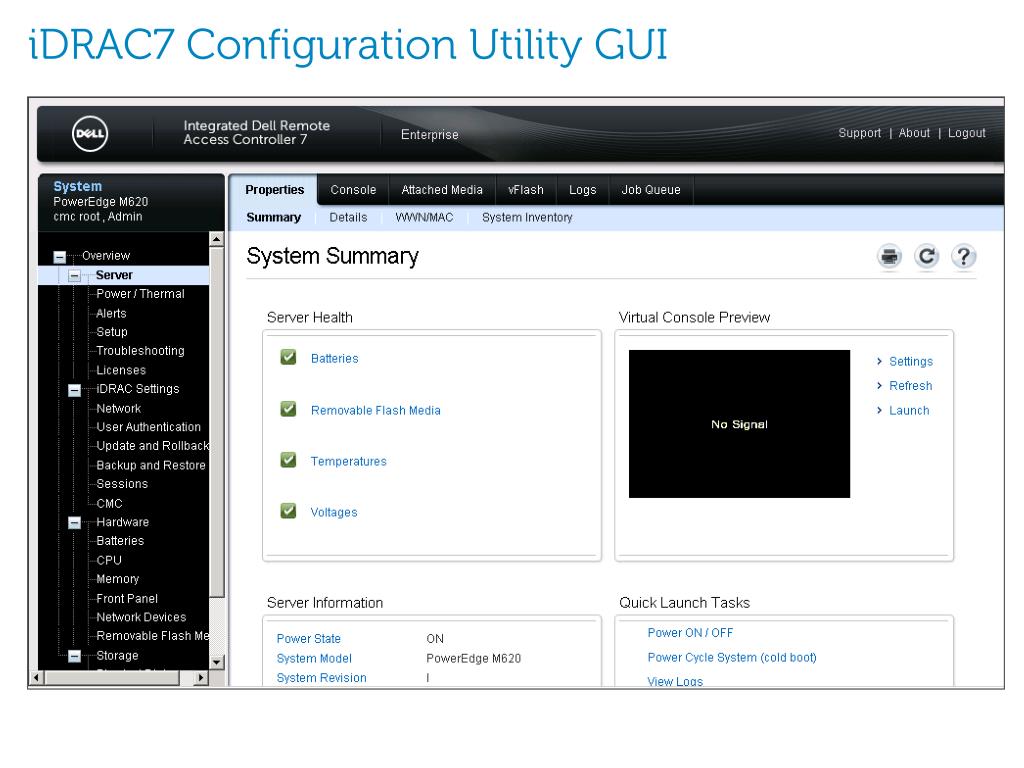Click Power Cycle System (cold boot)
This screenshot has height=768, width=1024.
click(731, 657)
